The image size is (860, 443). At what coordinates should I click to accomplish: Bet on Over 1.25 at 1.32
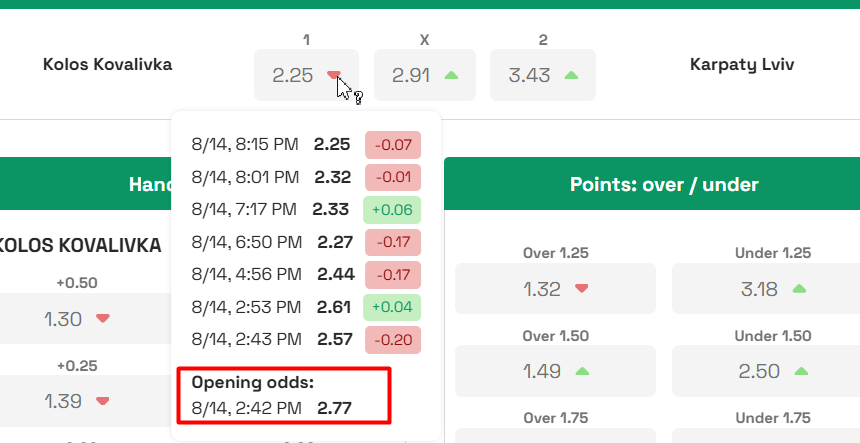[543, 290]
